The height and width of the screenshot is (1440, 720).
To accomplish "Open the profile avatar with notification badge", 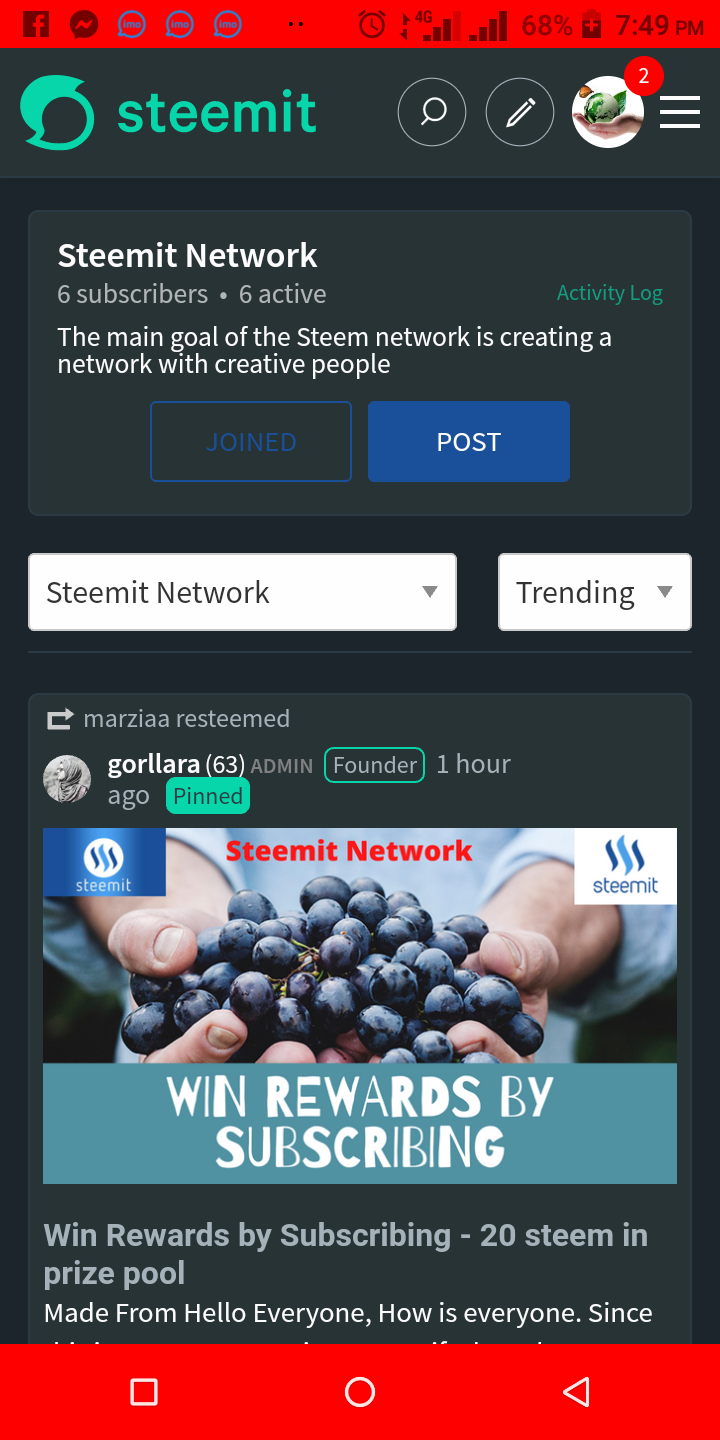I will 608,112.
